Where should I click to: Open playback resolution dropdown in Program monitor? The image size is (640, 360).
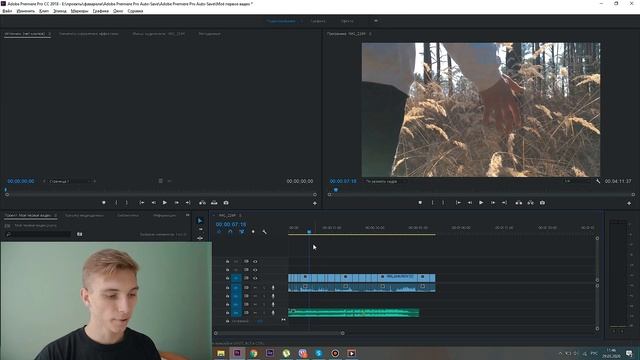[576, 181]
